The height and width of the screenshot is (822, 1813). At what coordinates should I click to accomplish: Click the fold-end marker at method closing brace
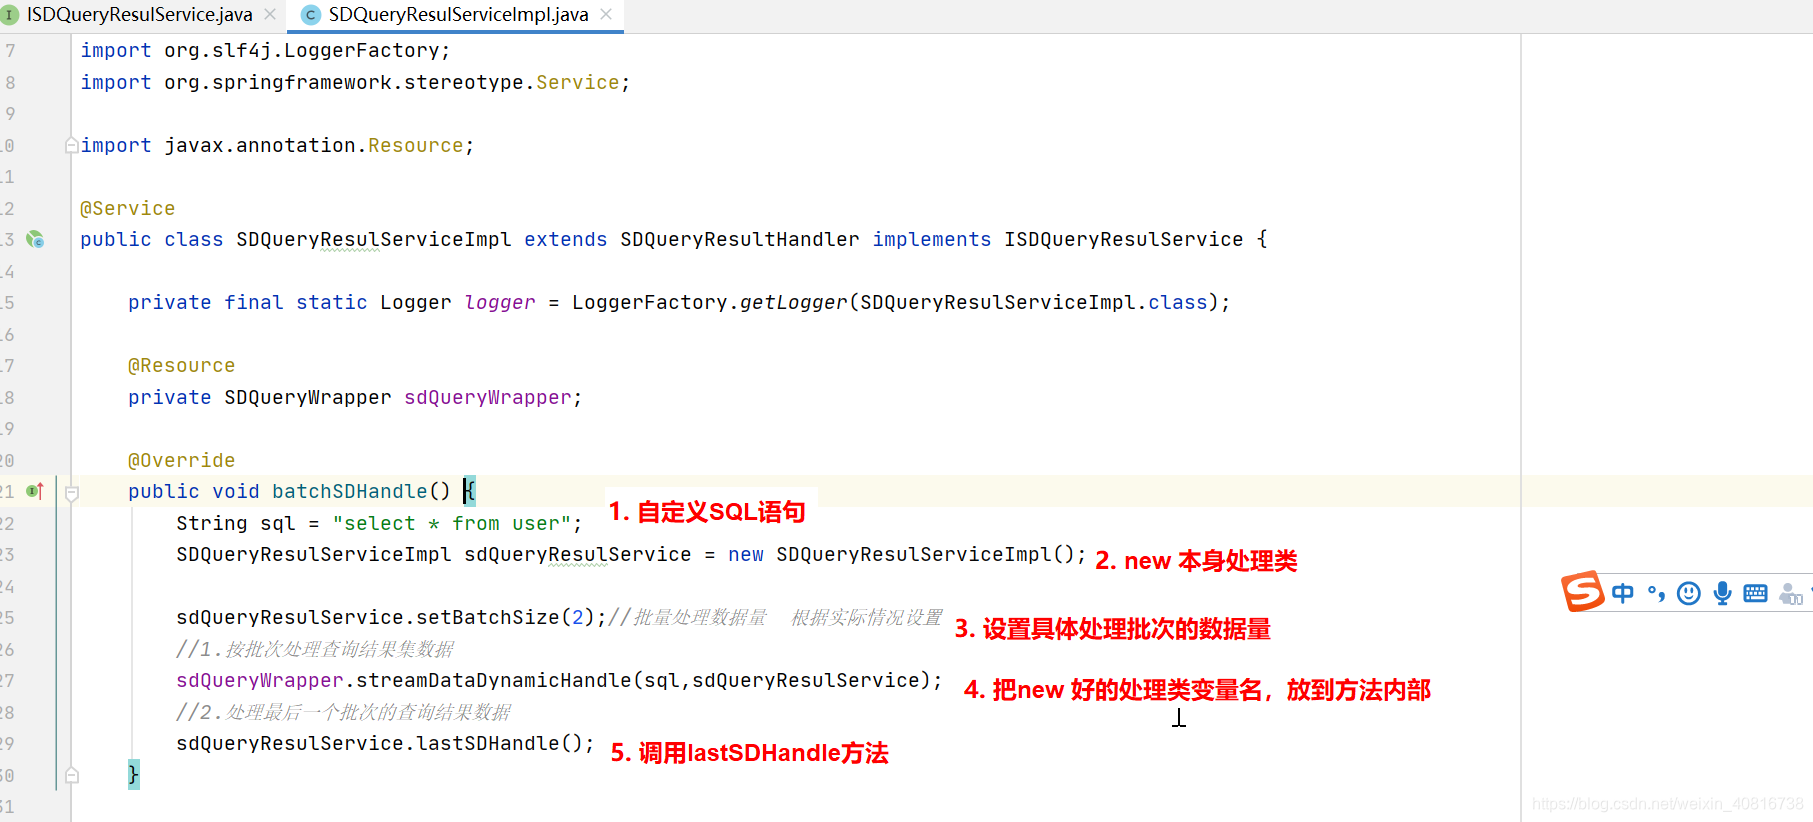coord(71,775)
